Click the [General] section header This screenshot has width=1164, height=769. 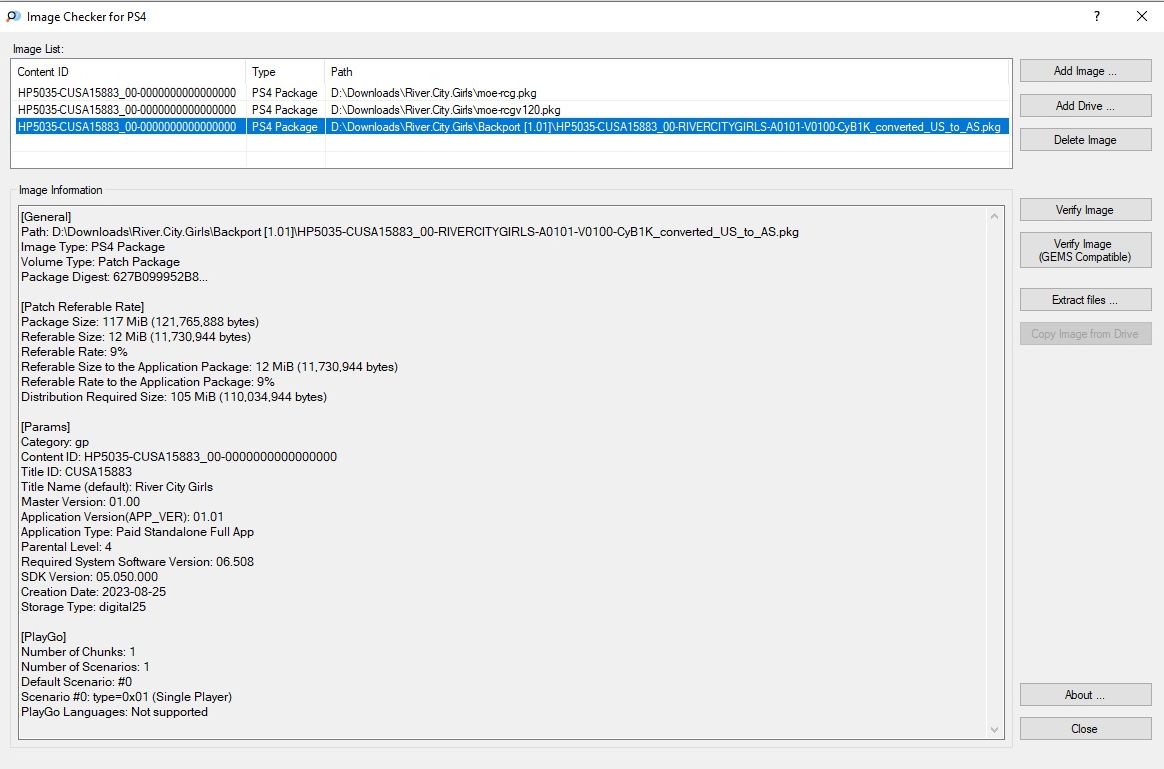(46, 217)
